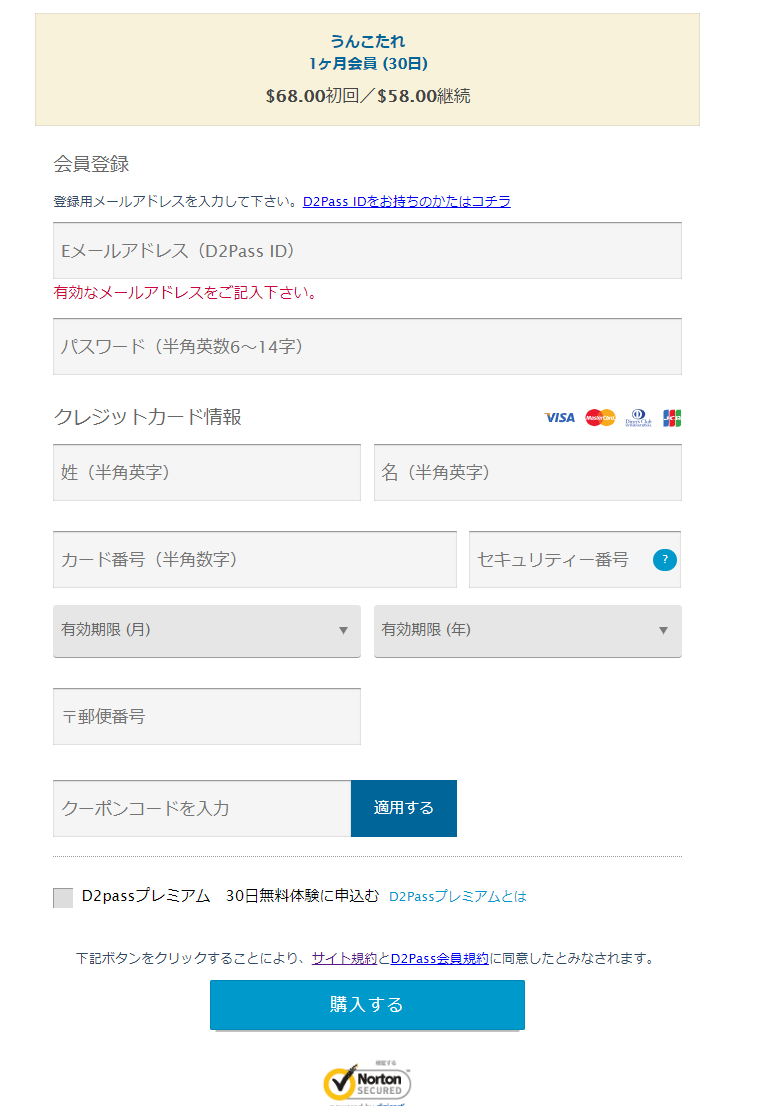Click the Norton Secured seal

click(x=367, y=1082)
